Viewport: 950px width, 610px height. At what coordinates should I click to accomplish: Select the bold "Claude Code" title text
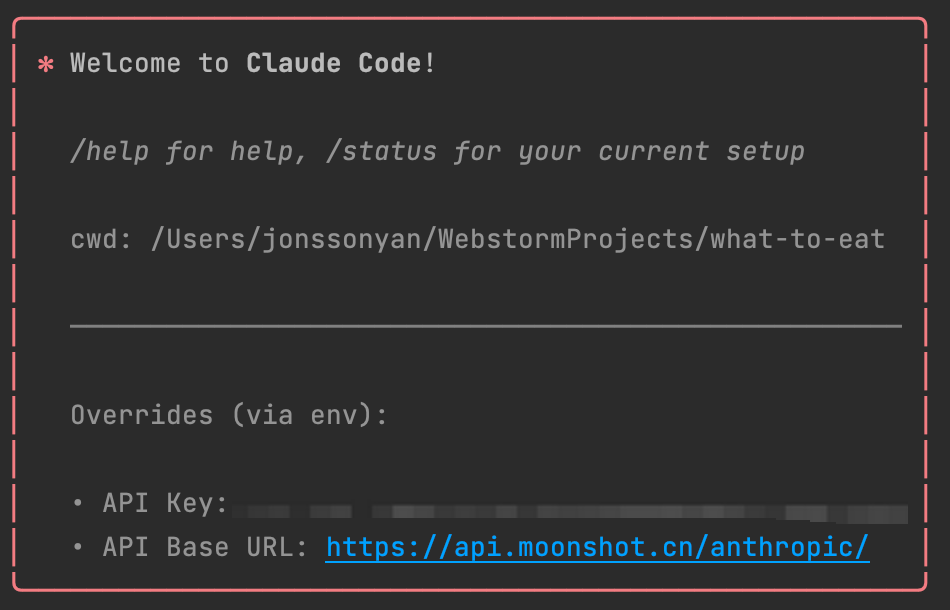tap(334, 64)
